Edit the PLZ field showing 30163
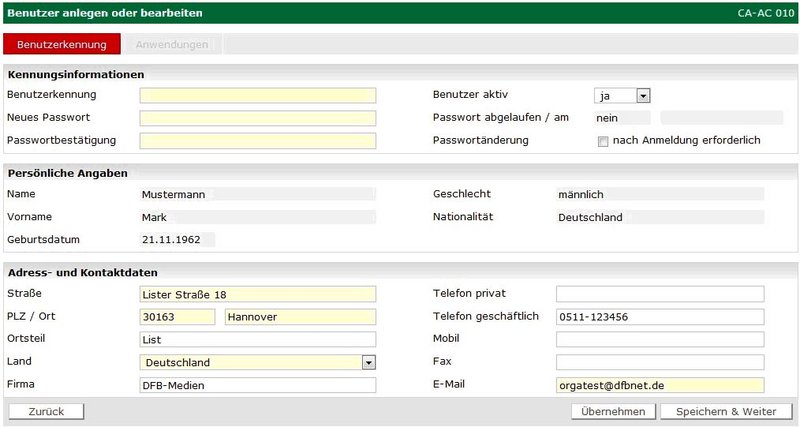The image size is (800, 427). coord(177,317)
